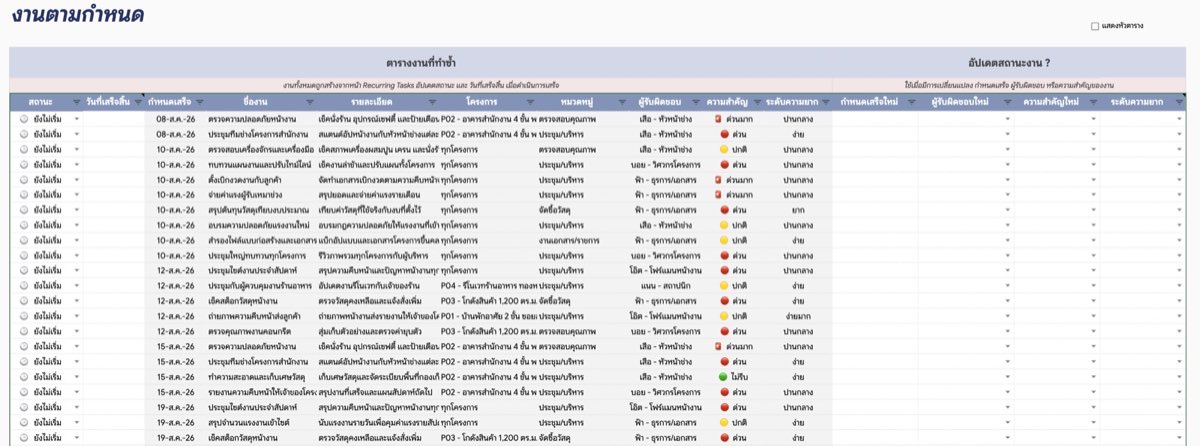The width and height of the screenshot is (1200, 446).
Task: Open status dropdown for สำรวจไฟล์แบบก่อสร้าง row
Action: coord(77,241)
